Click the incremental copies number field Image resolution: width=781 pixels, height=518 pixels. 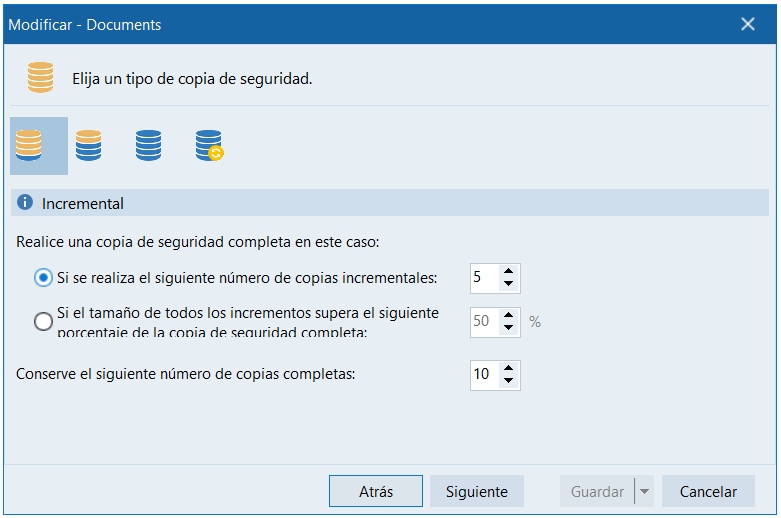pos(484,278)
